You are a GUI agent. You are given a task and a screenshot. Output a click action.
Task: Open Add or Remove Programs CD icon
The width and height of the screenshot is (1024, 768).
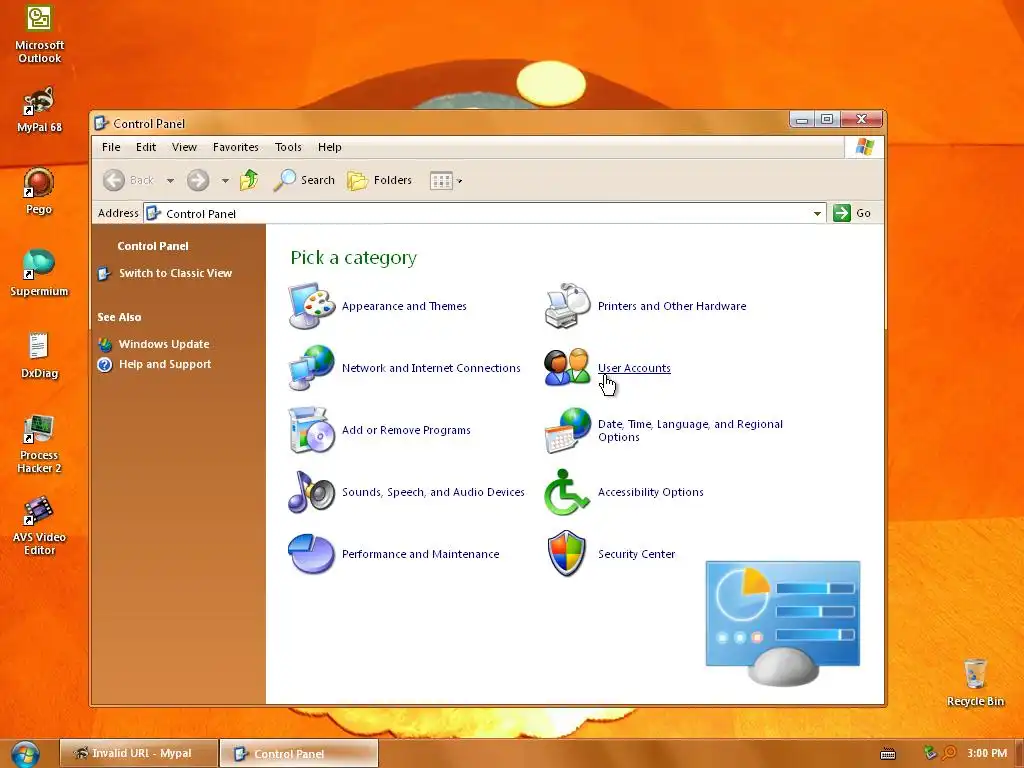click(x=312, y=430)
